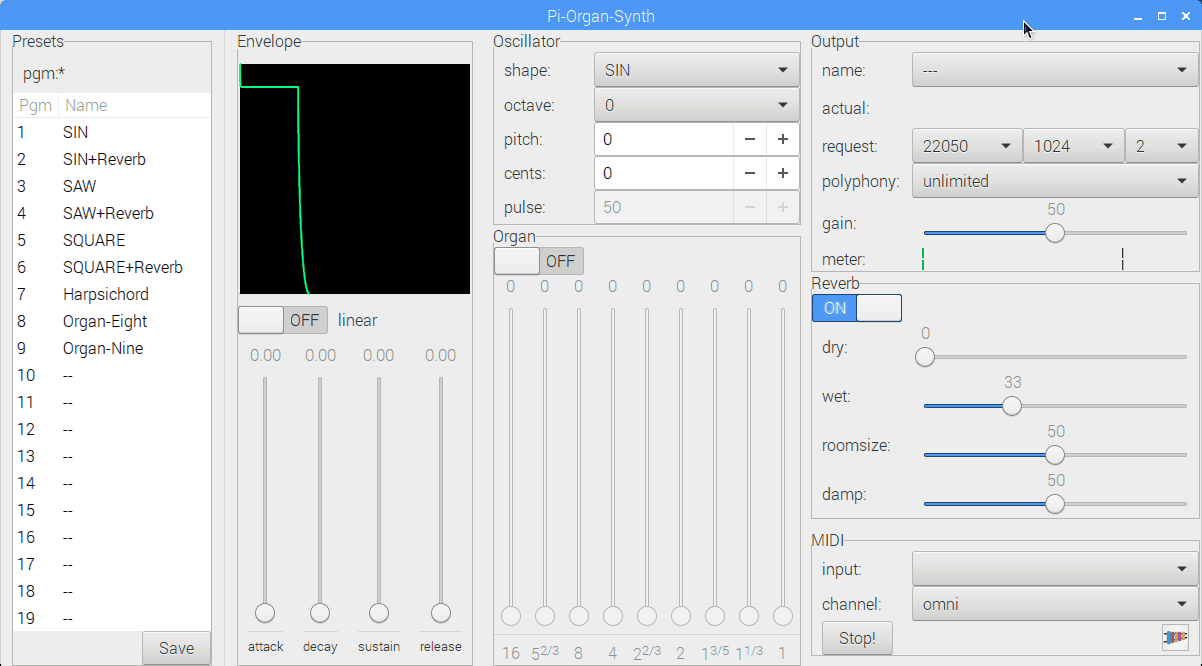
Task: Click the cents value input field
Action: [x=664, y=174]
